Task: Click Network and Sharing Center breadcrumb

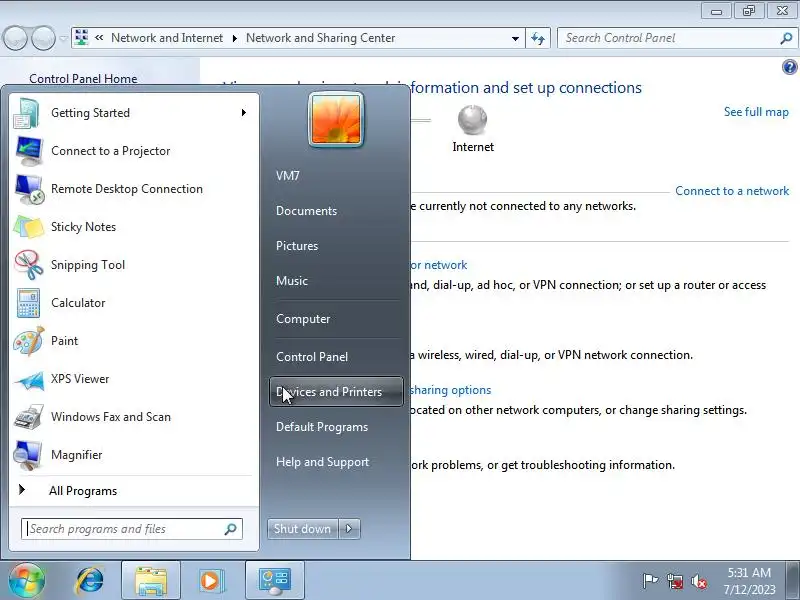Action: (320, 38)
